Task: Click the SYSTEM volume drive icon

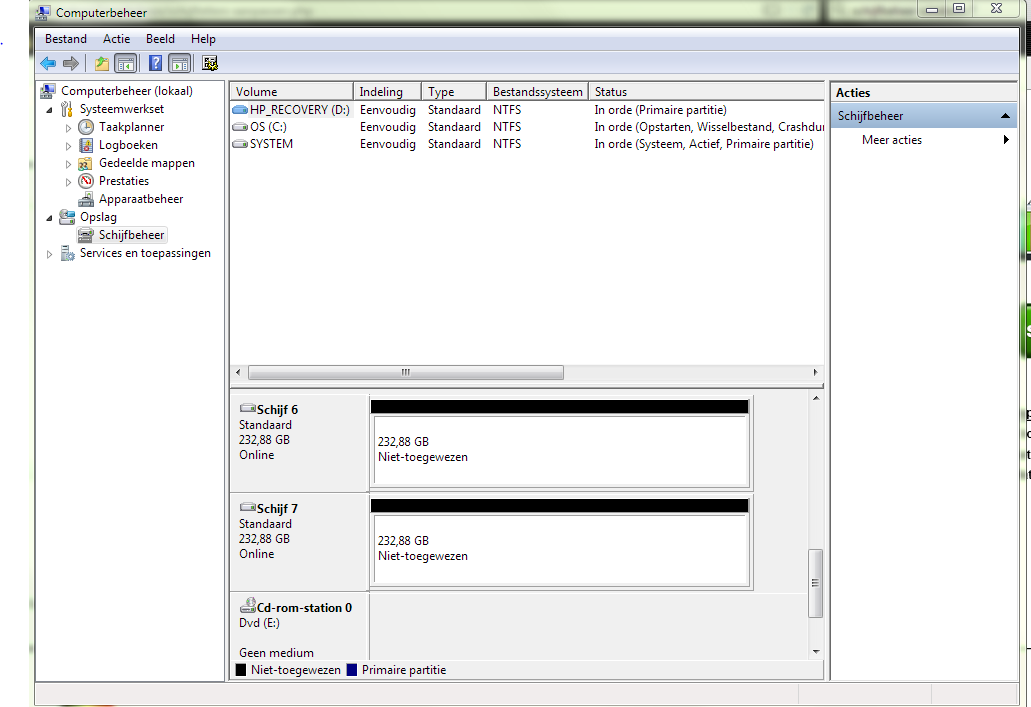Action: click(x=240, y=144)
